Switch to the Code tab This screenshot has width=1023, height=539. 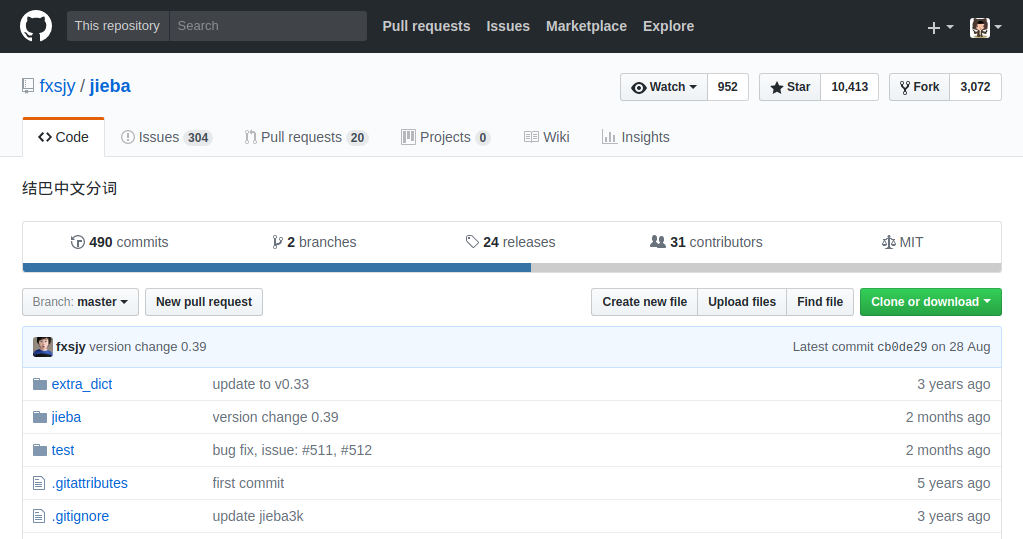click(63, 137)
